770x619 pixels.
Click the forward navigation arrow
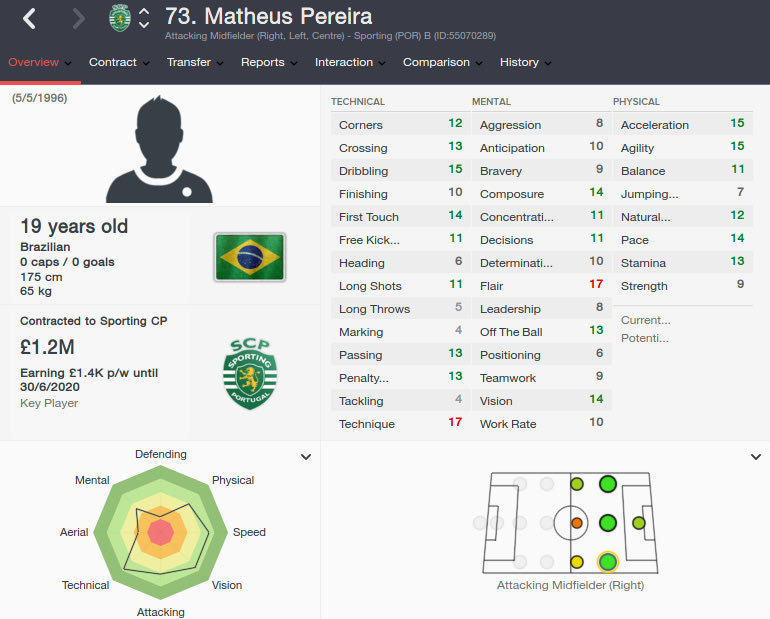coord(79,18)
